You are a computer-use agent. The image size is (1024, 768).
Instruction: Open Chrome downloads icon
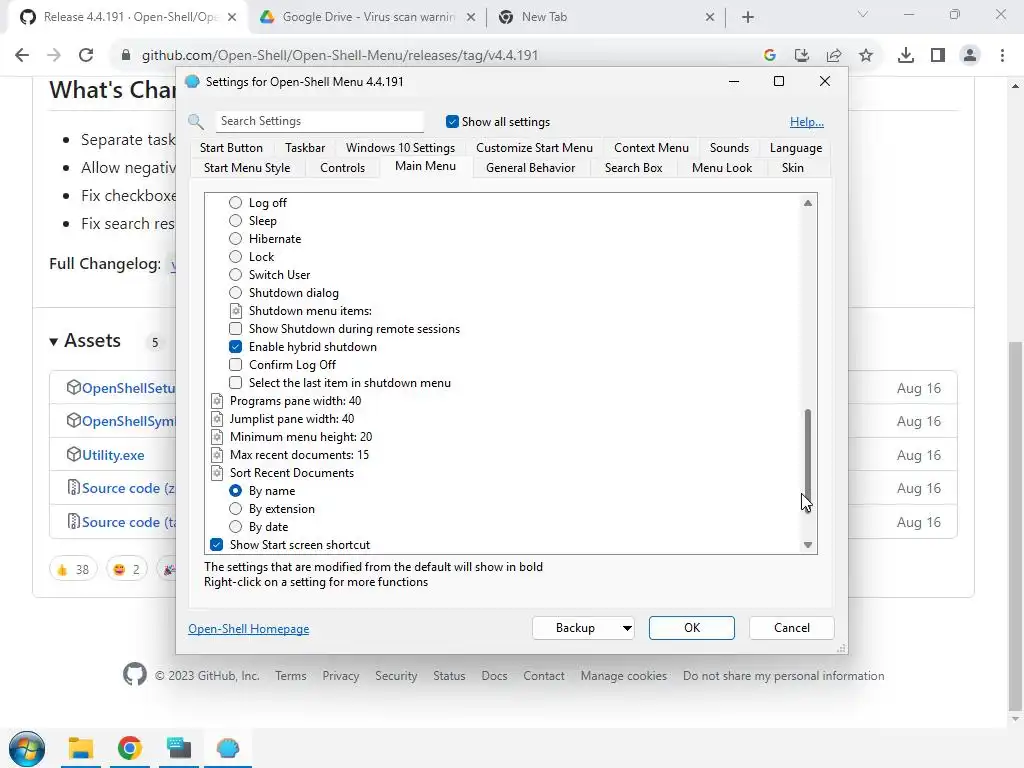point(905,55)
